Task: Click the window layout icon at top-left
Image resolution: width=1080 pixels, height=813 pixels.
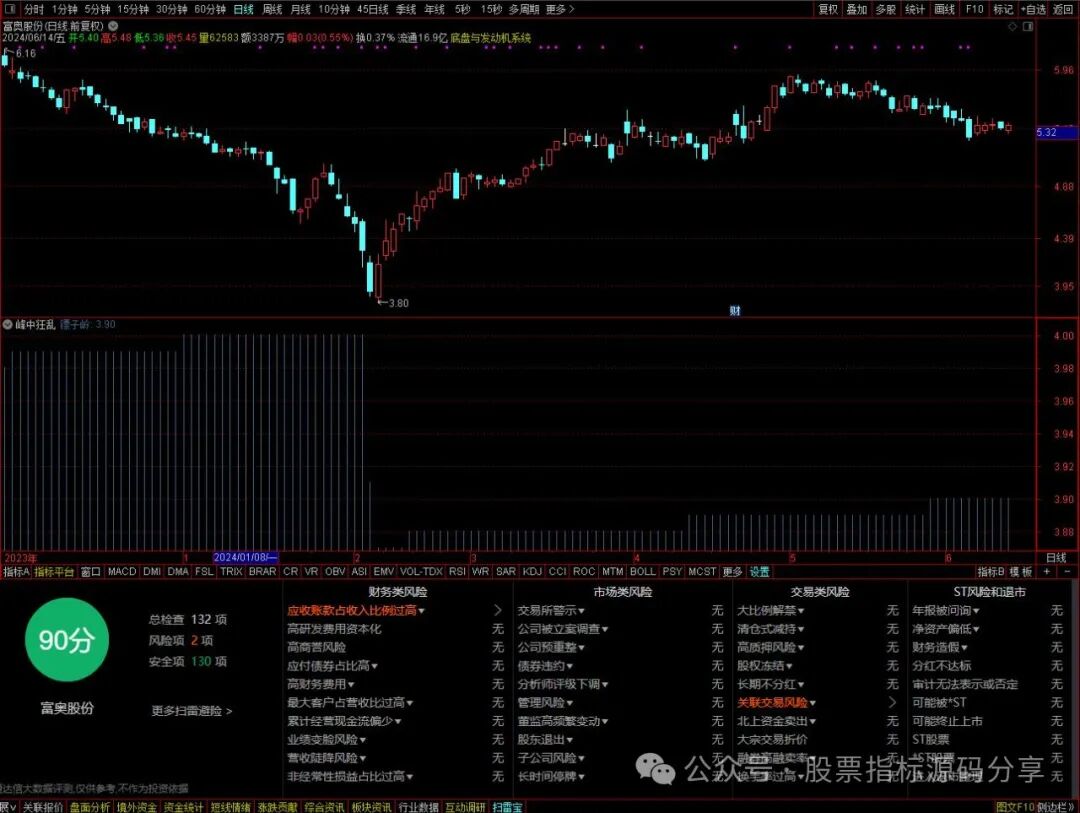Action: click(10, 9)
